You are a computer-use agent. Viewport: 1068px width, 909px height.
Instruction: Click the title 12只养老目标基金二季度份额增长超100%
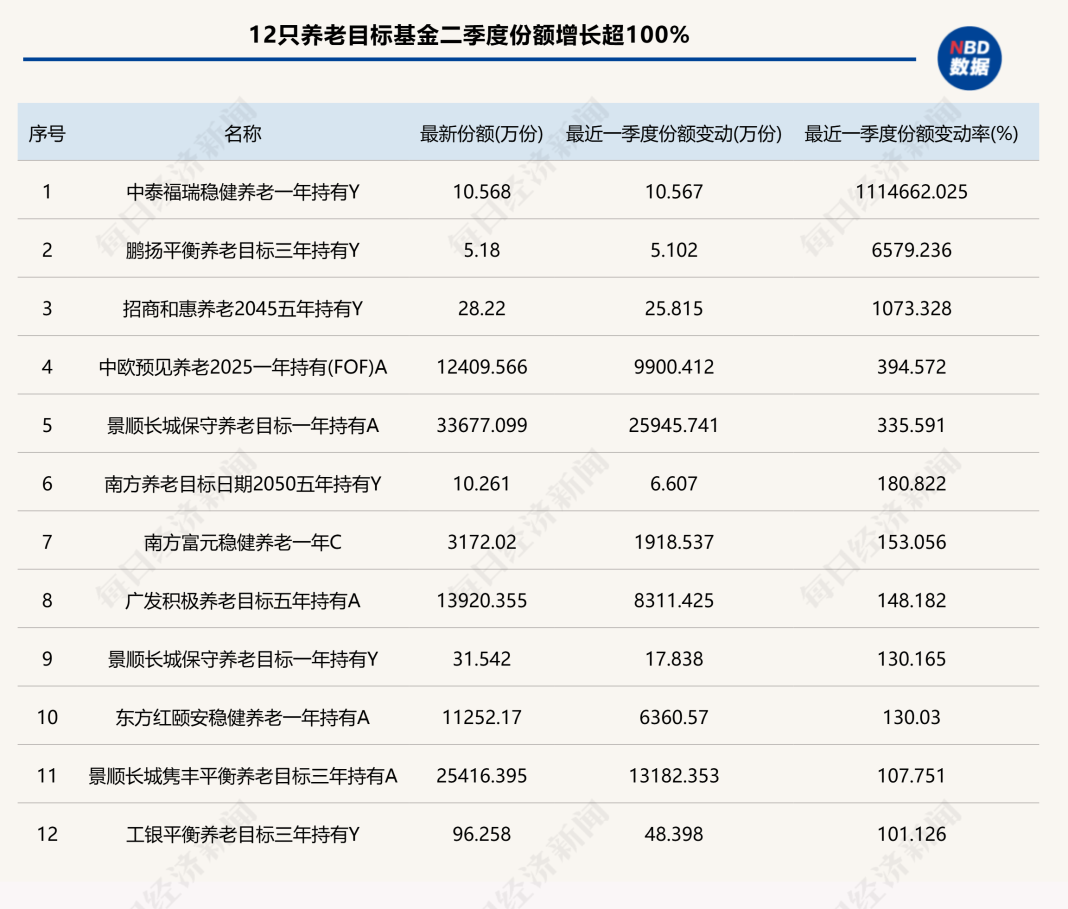tap(469, 35)
